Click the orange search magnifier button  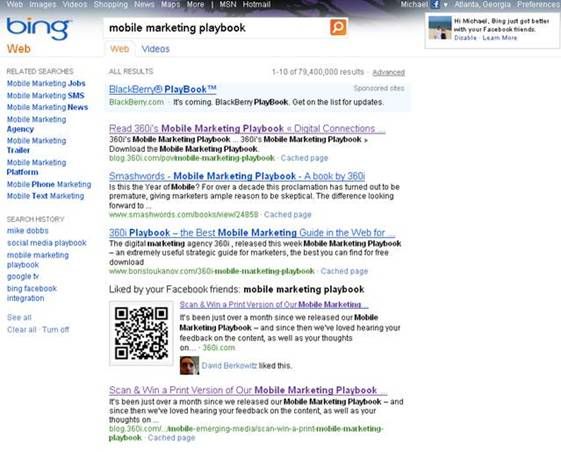point(338,27)
